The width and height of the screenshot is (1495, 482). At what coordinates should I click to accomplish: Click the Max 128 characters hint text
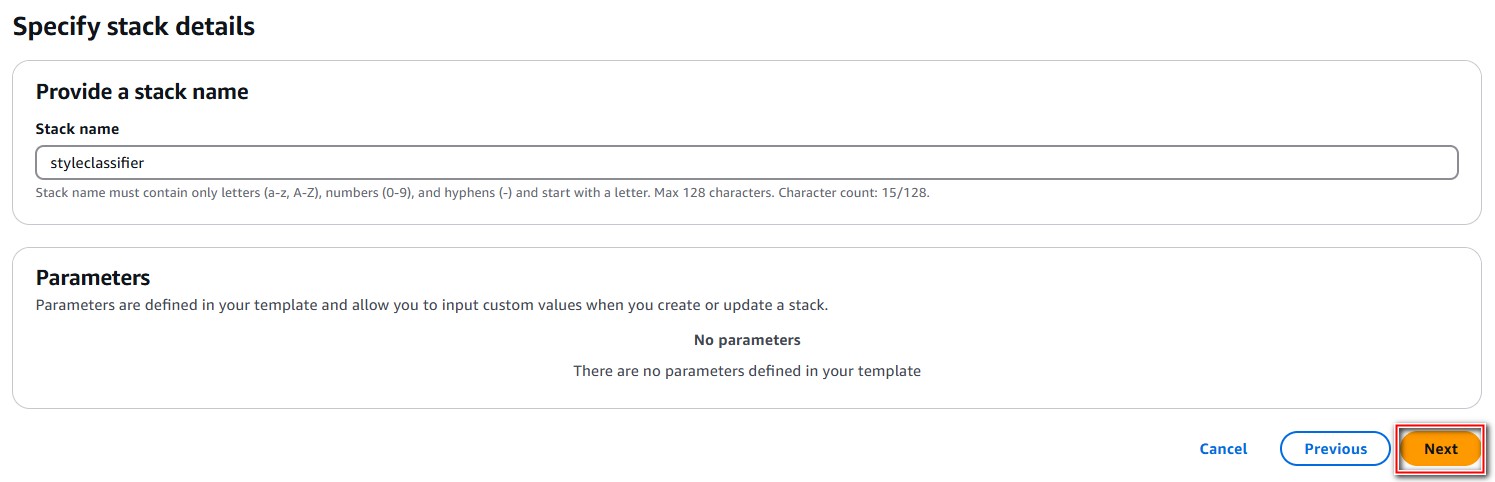714,193
